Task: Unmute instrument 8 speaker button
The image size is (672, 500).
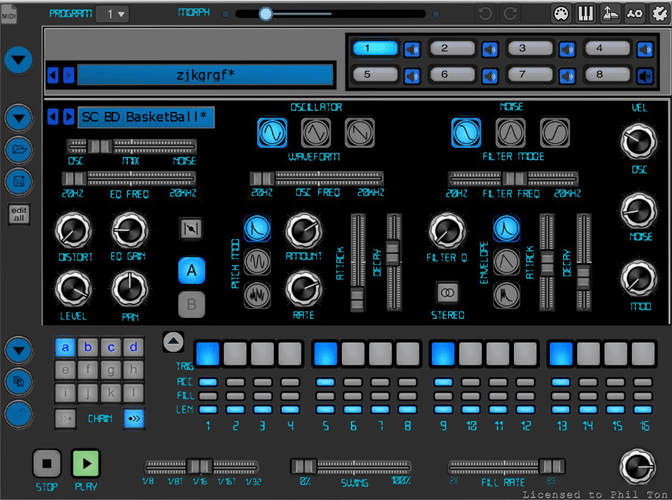Action: click(645, 76)
